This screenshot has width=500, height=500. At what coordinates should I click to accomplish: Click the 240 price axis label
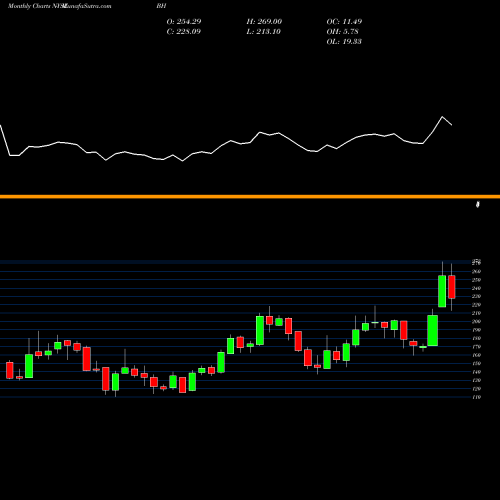pyautogui.click(x=476, y=288)
